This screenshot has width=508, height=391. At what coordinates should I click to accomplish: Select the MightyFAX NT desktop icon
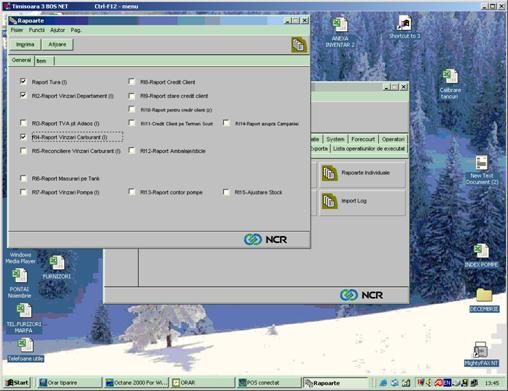(481, 350)
